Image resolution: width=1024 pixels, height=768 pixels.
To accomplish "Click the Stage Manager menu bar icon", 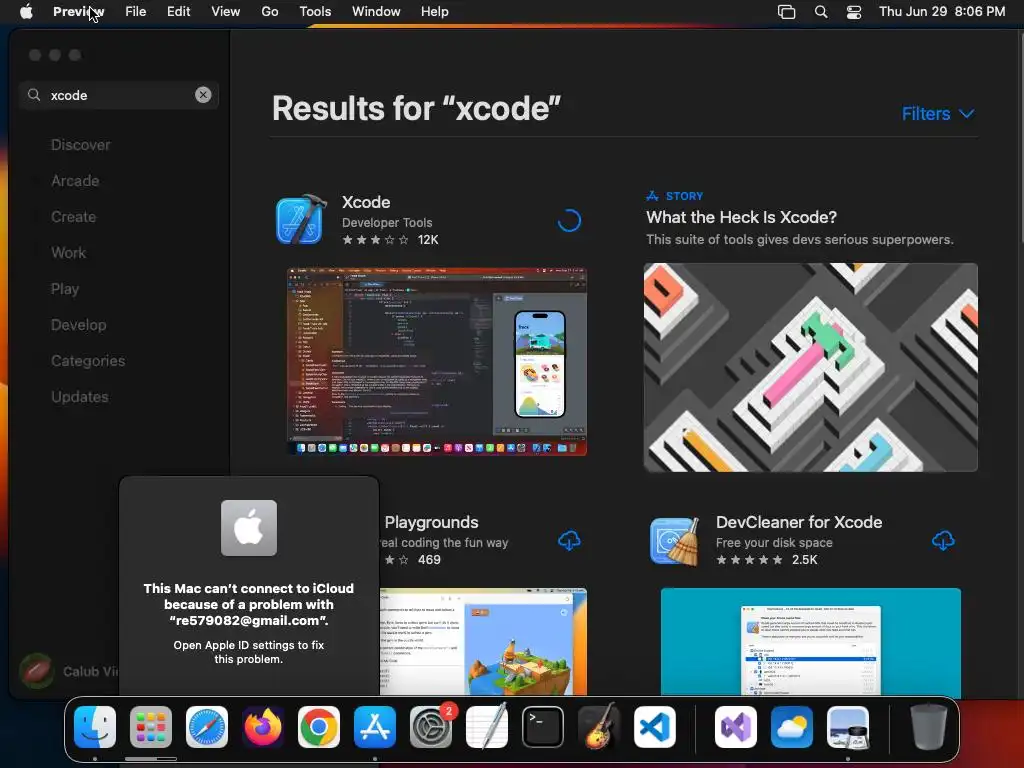I will [786, 12].
